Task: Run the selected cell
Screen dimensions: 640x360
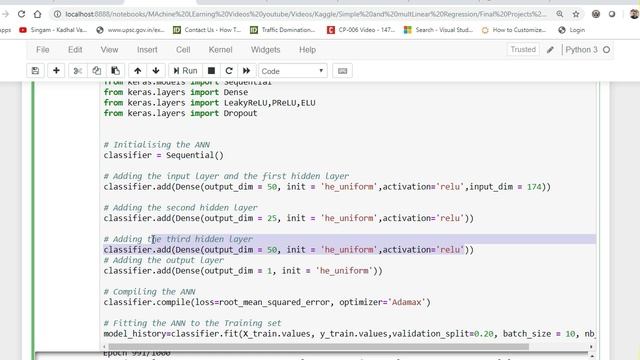Action: coord(185,71)
